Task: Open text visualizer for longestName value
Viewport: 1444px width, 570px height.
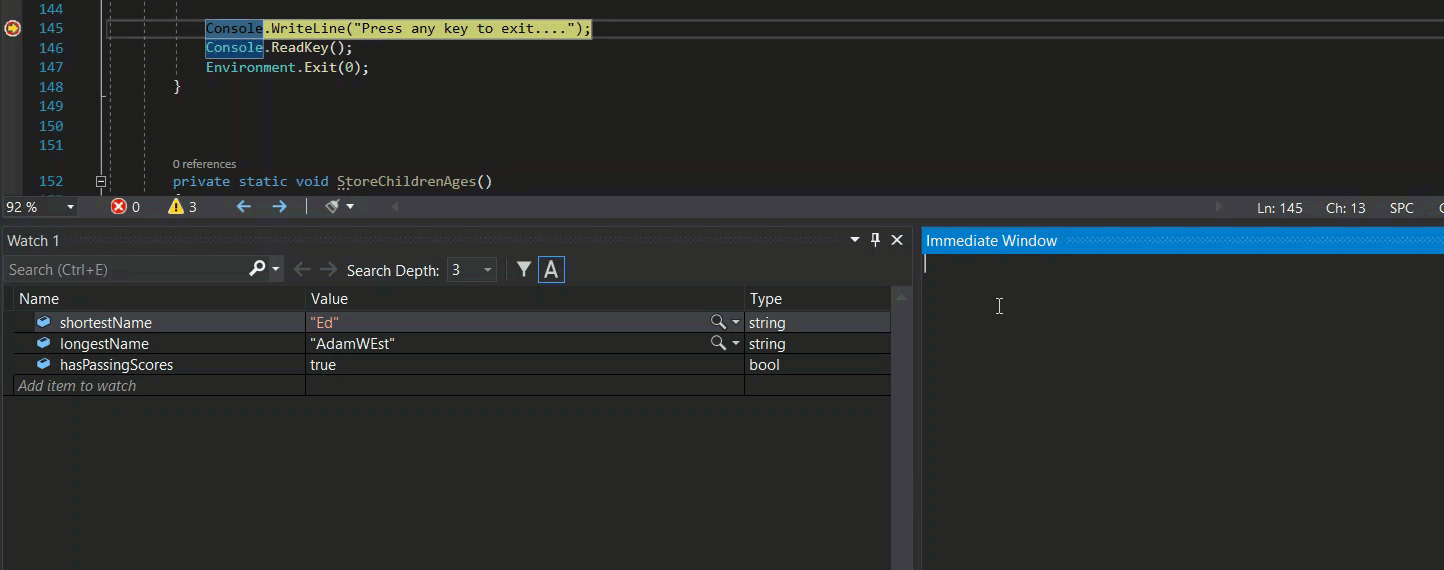Action: click(718, 343)
